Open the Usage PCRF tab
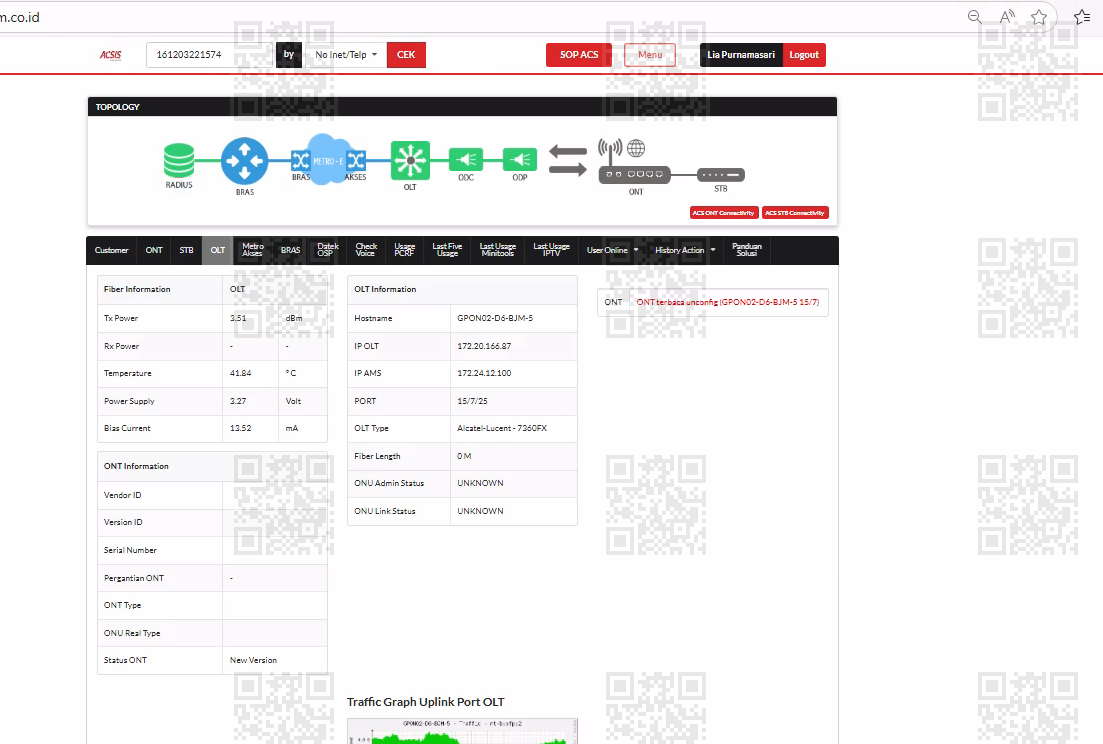The height and width of the screenshot is (744, 1103). tap(404, 250)
